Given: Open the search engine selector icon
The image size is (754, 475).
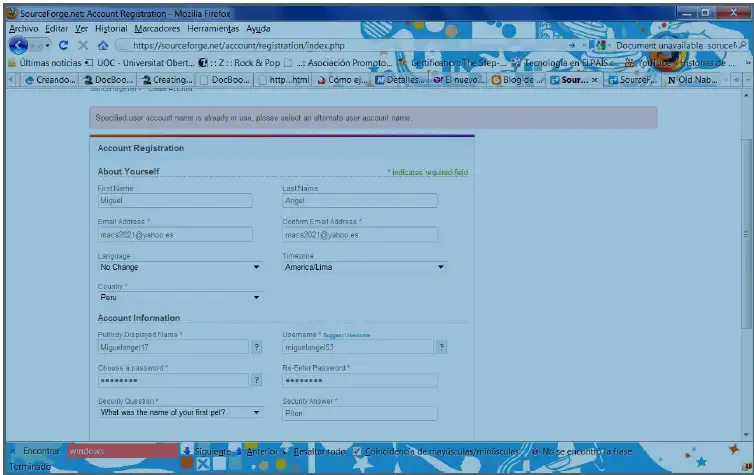Looking at the screenshot, I should tap(601, 45).
